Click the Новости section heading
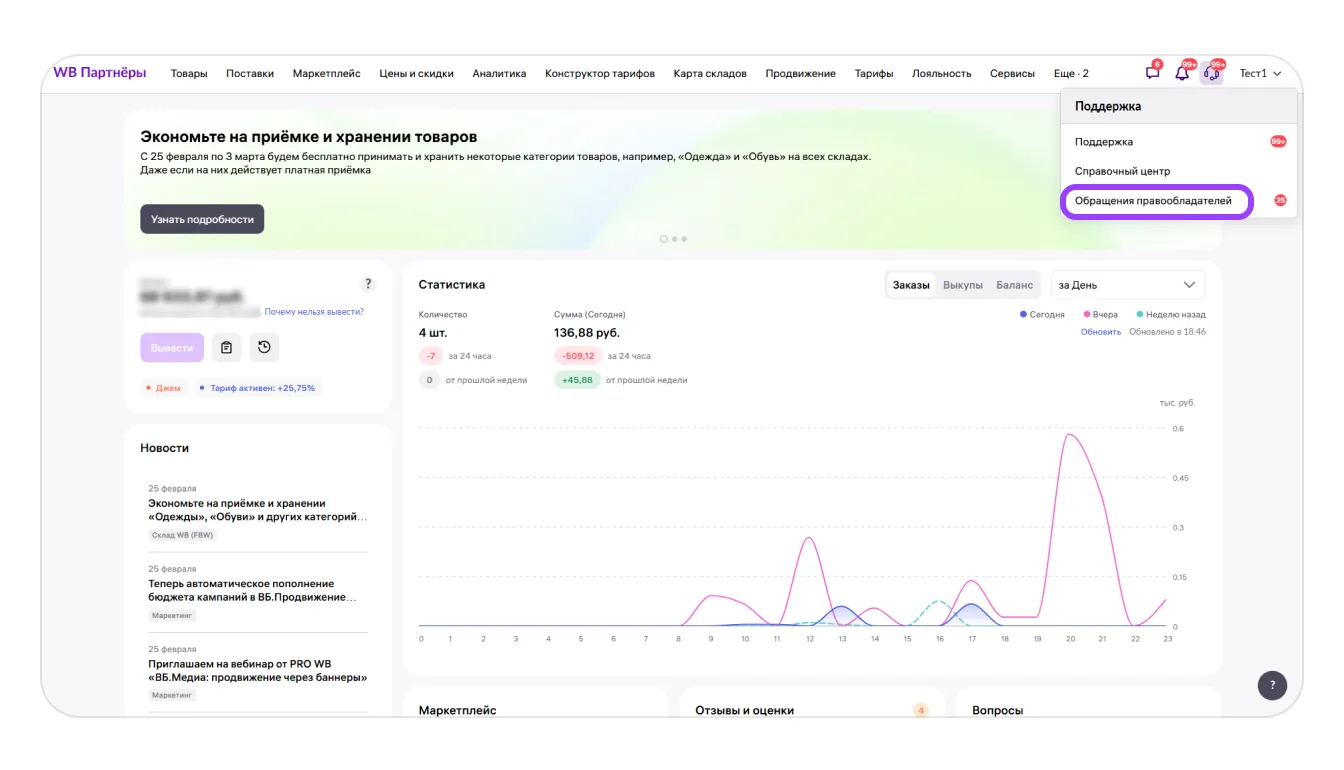This screenshot has width=1344, height=770. [165, 448]
